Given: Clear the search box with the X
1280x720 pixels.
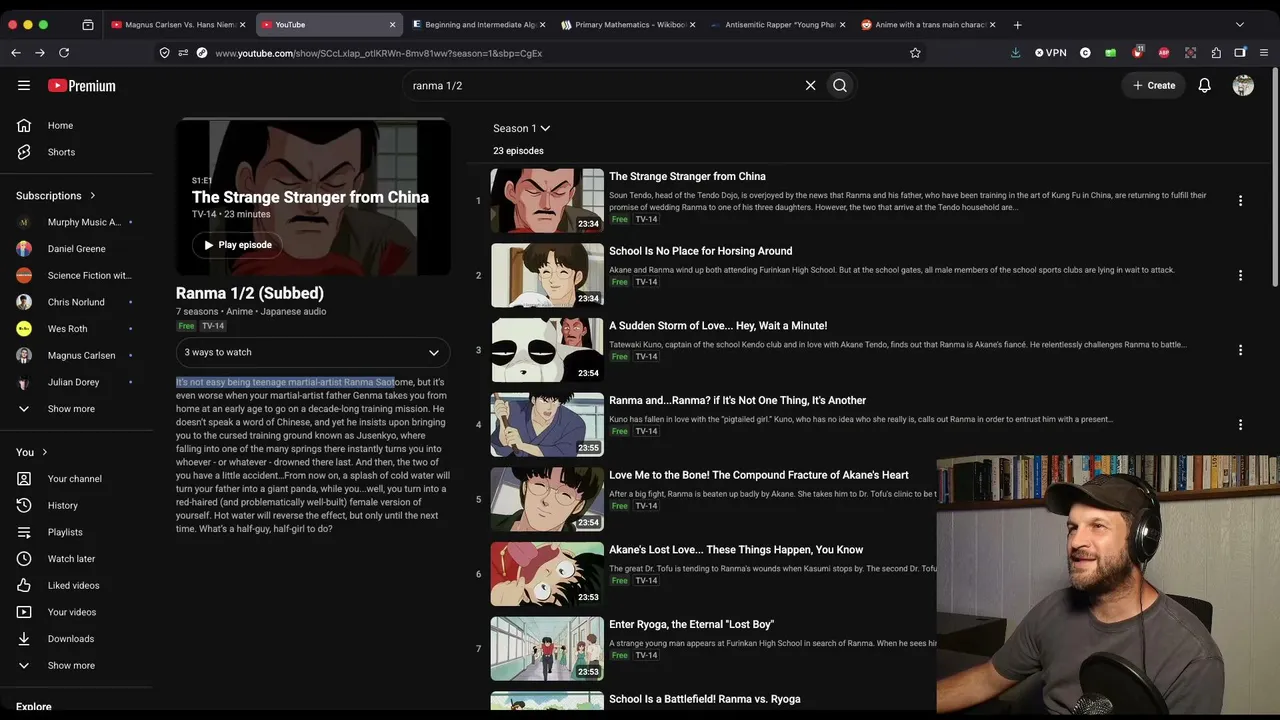Looking at the screenshot, I should [811, 86].
